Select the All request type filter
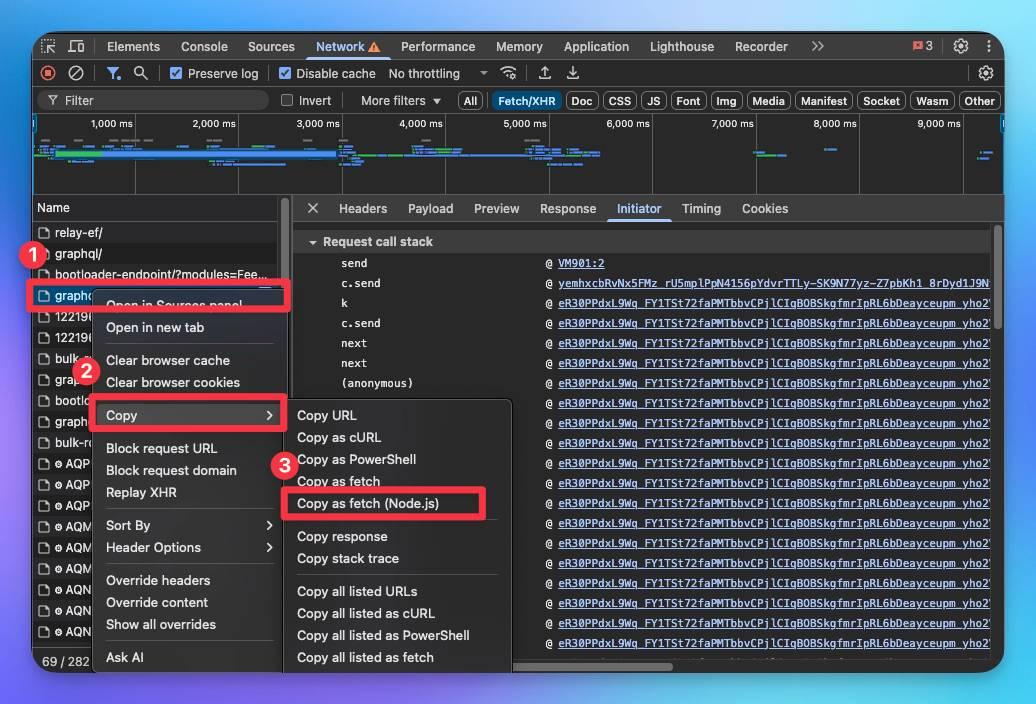The image size is (1036, 704). [470, 101]
